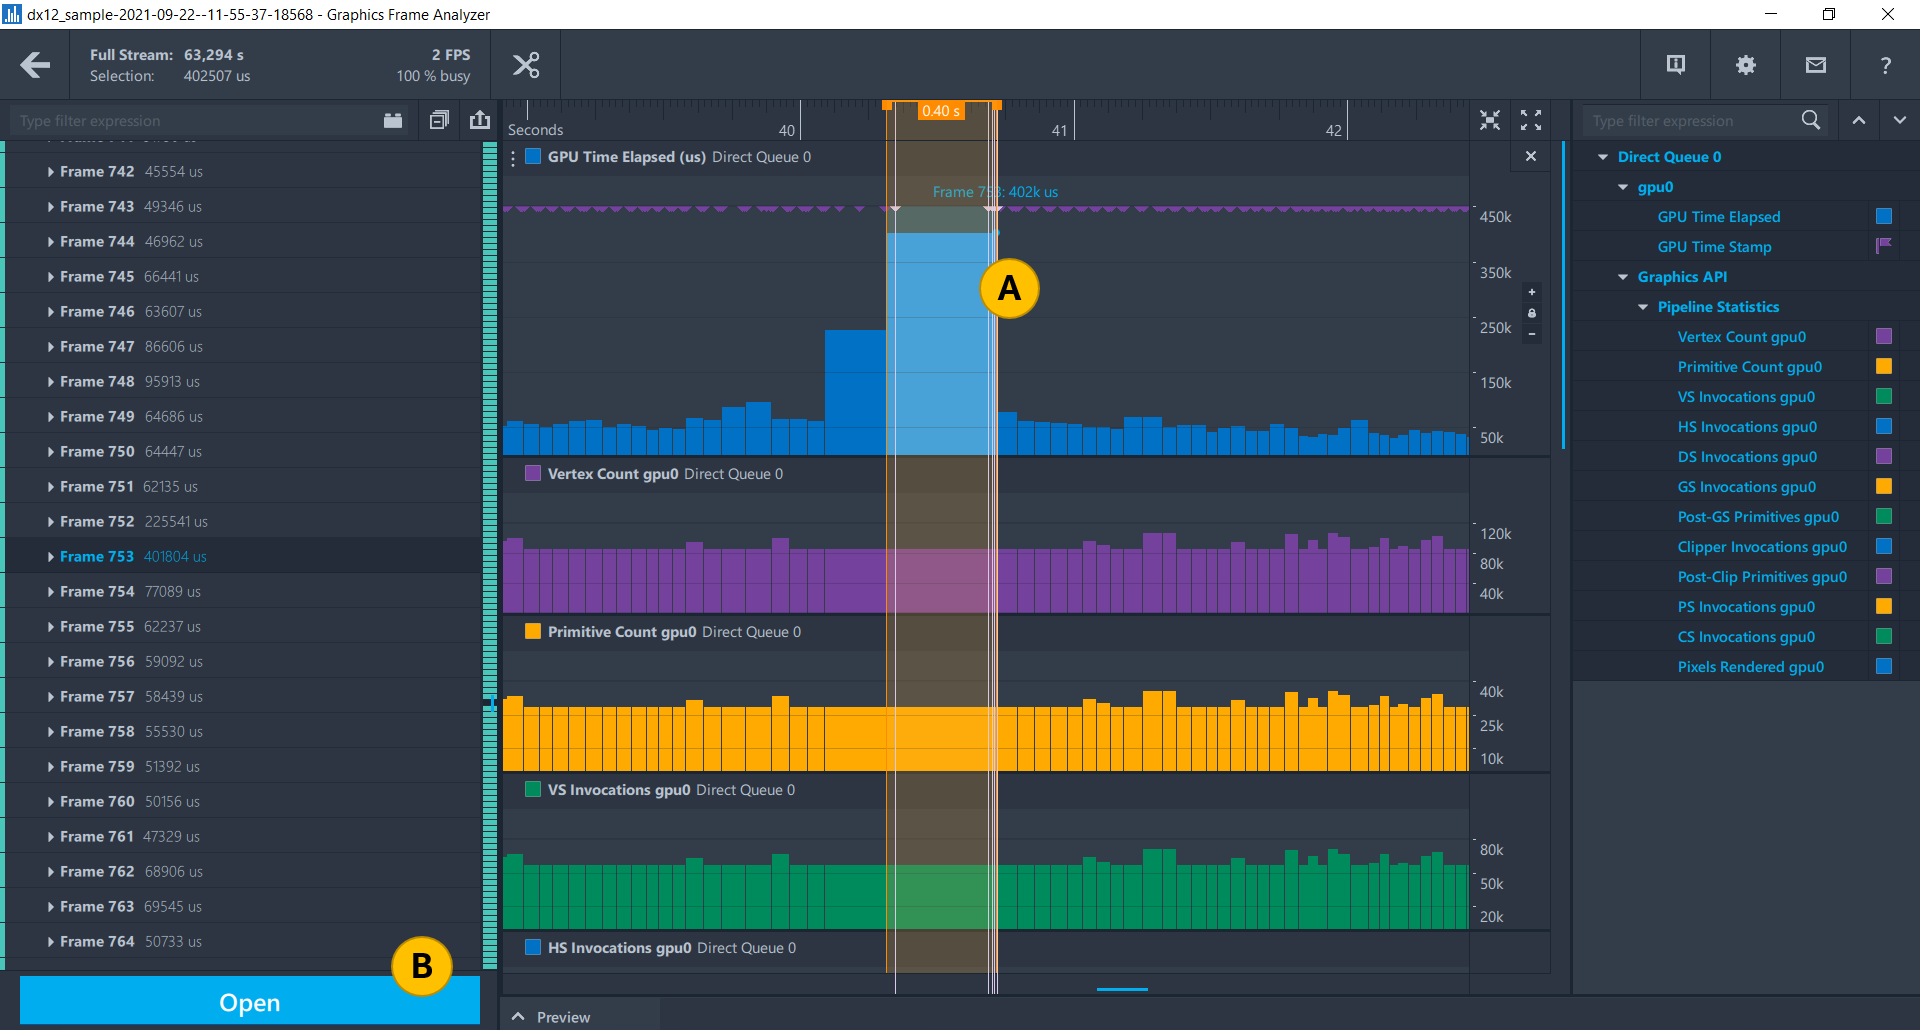Open the settings gear icon
This screenshot has width=1920, height=1030.
1745,65
